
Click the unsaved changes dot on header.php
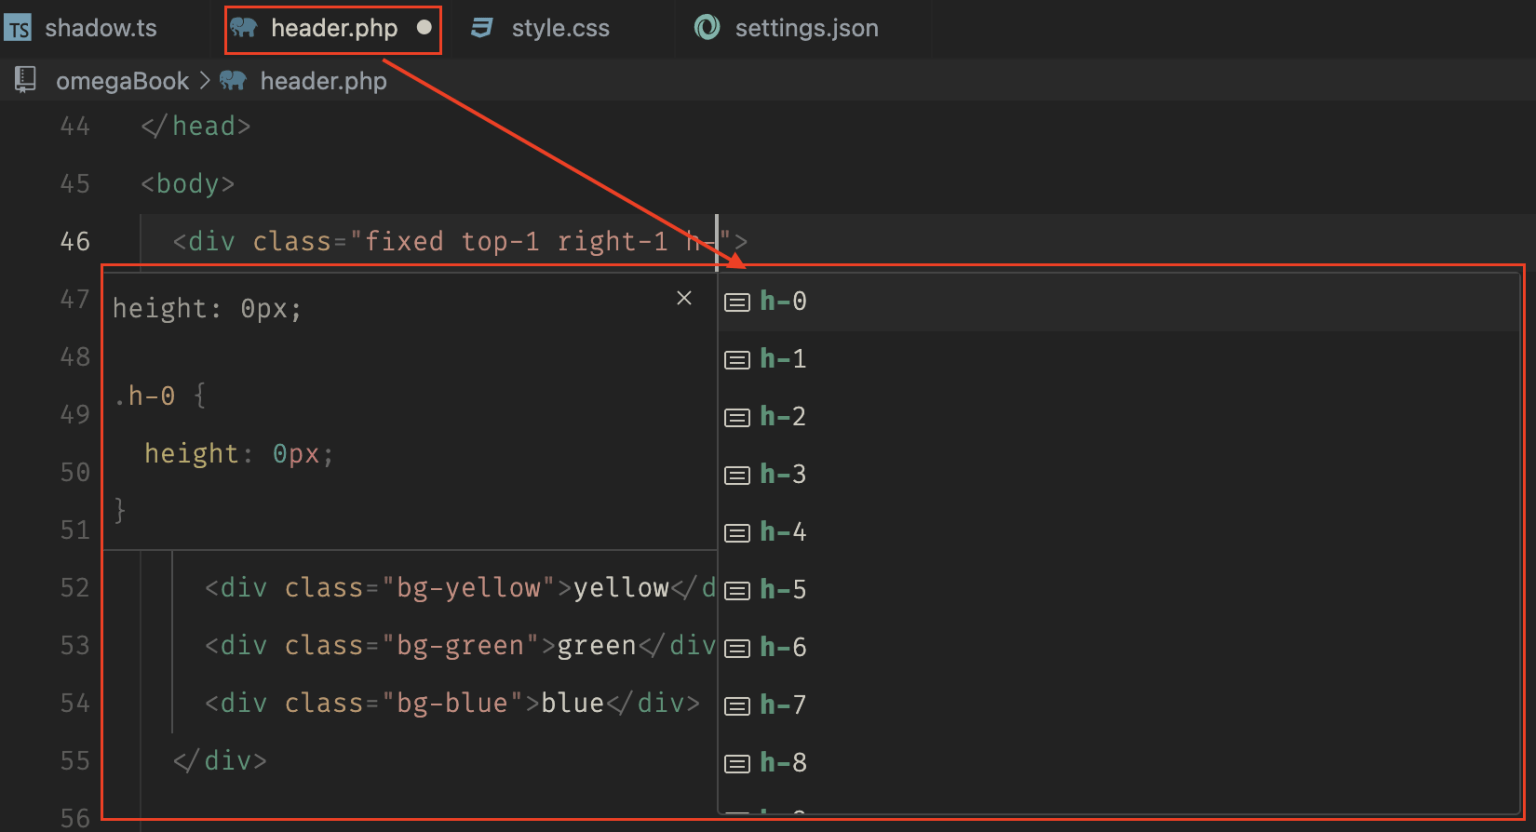tap(424, 28)
